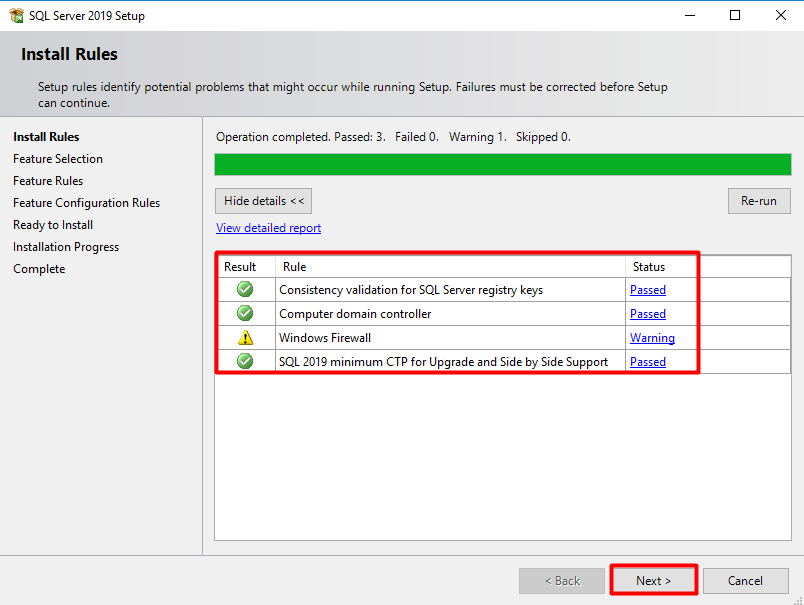Collapse rule list with Hide details button
The height and width of the screenshot is (605, 804).
pos(264,201)
